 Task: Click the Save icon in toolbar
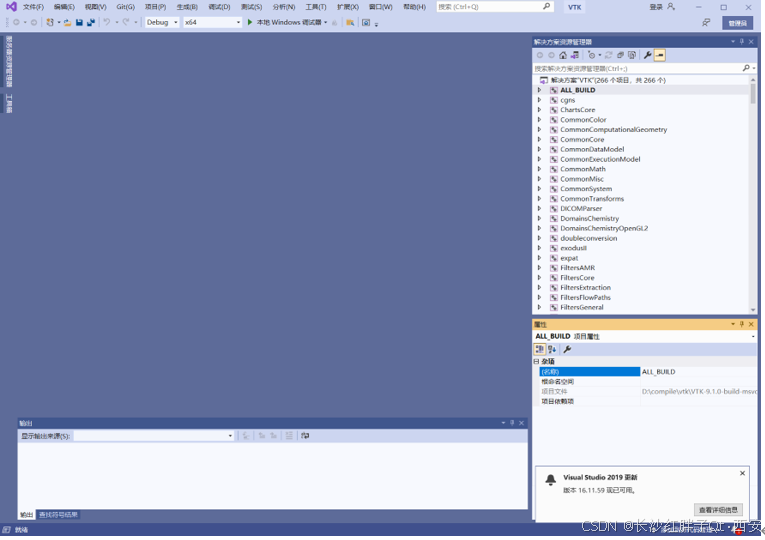click(x=79, y=22)
